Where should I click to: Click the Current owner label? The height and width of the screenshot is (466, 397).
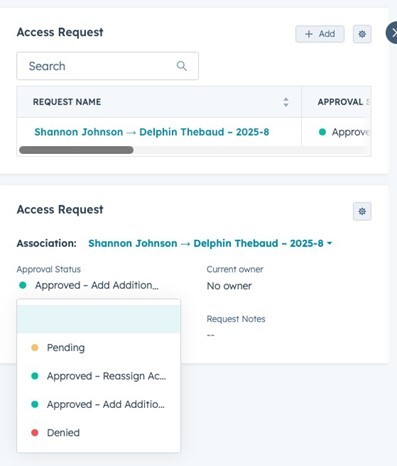235,269
